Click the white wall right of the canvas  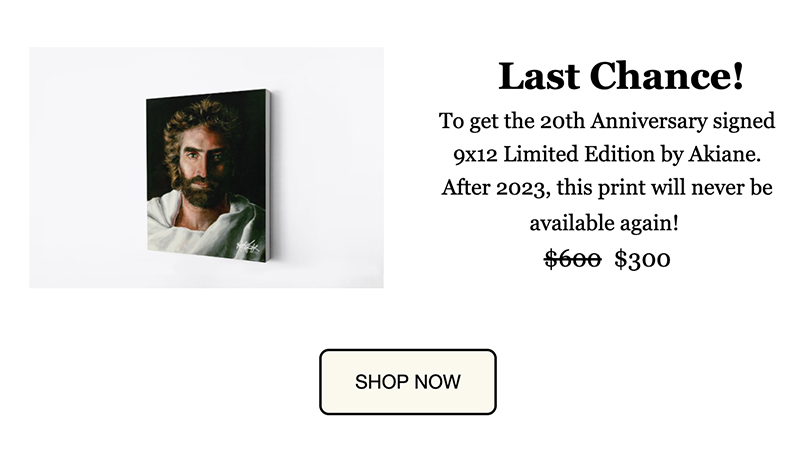click(329, 167)
